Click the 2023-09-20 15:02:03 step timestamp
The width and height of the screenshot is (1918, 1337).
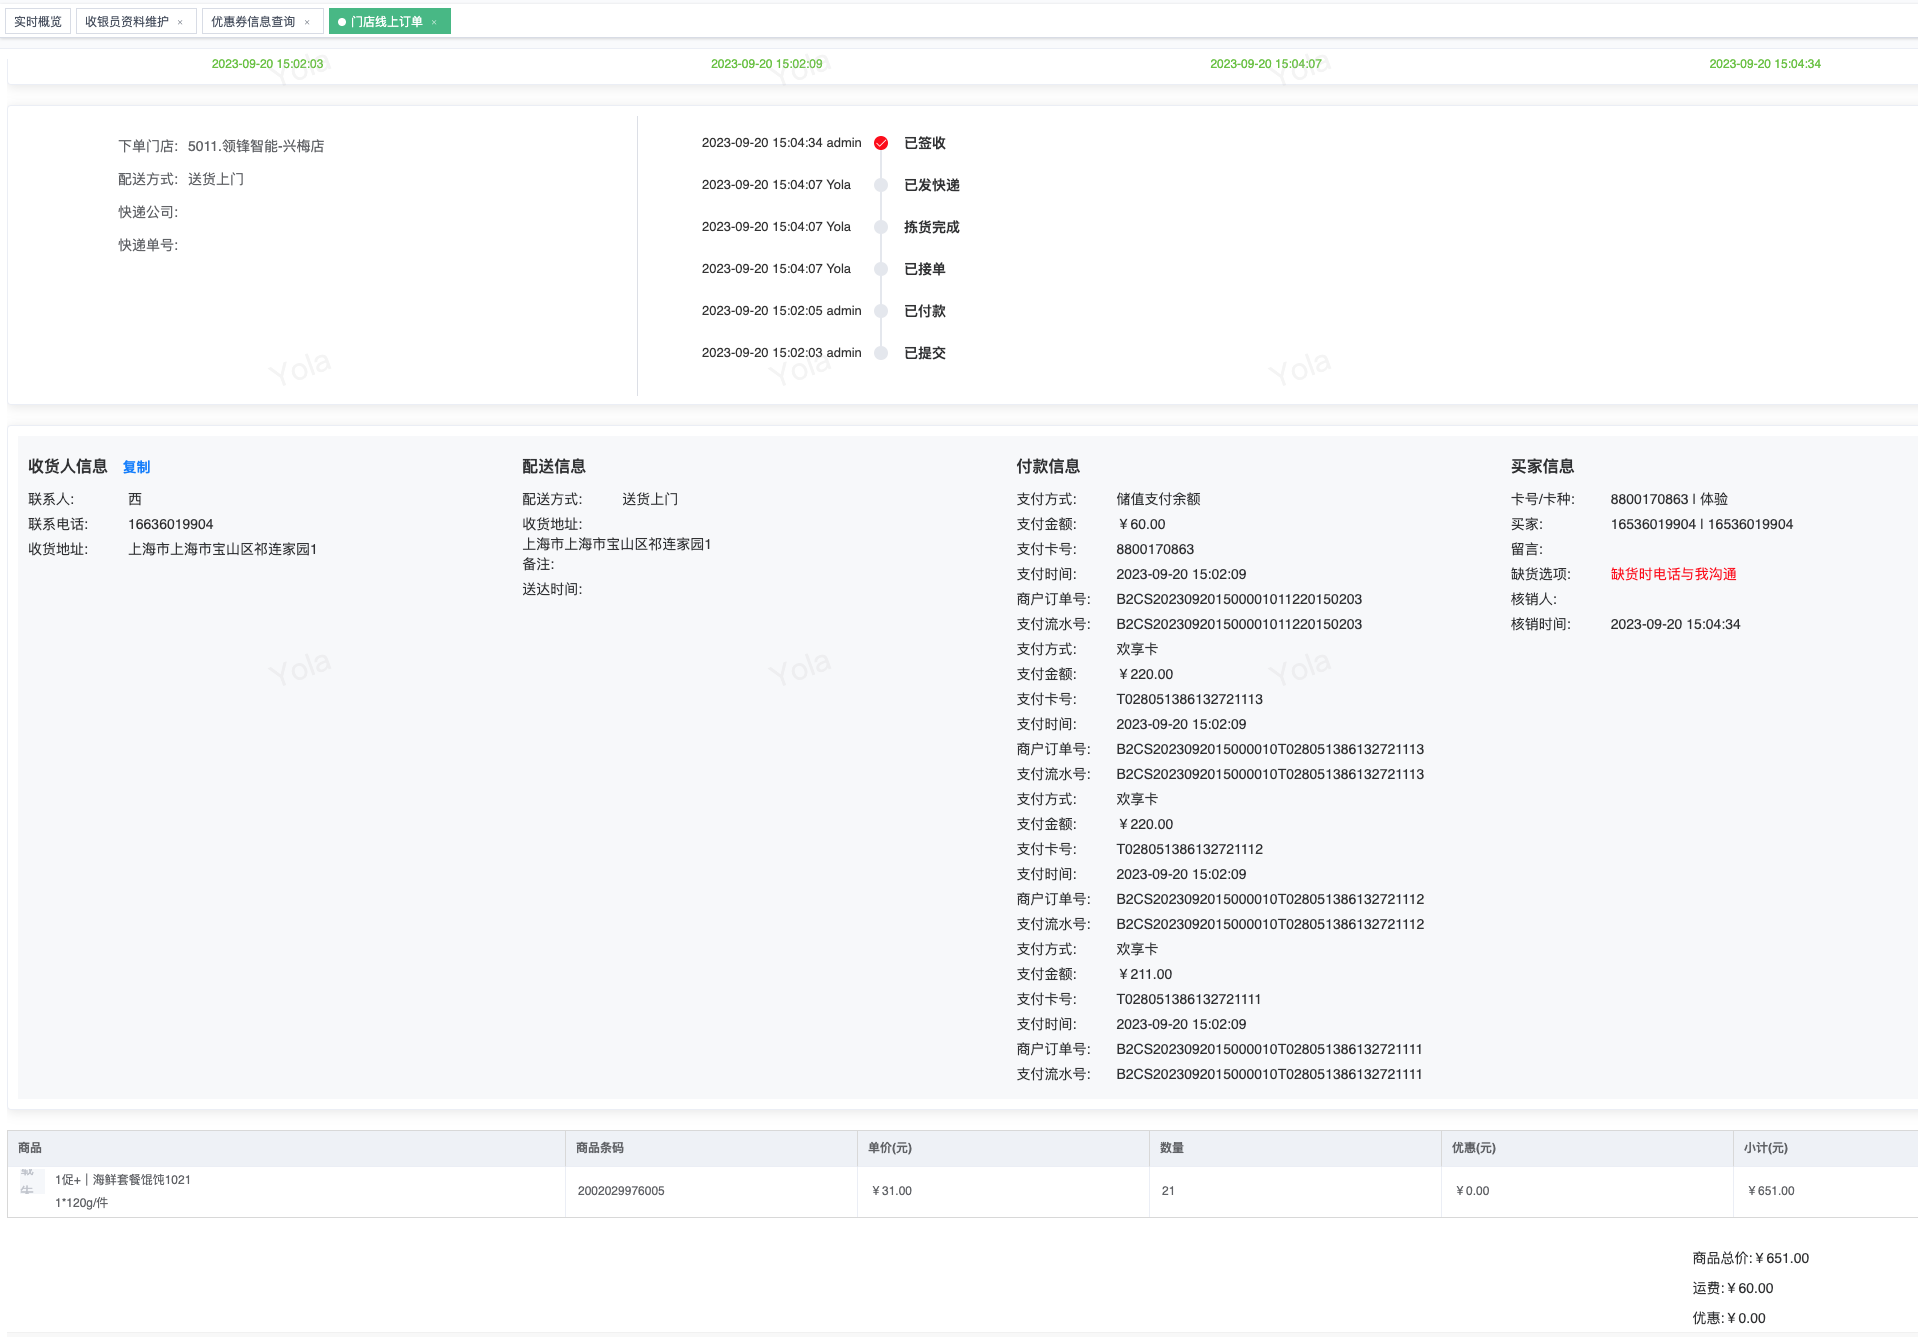267,64
